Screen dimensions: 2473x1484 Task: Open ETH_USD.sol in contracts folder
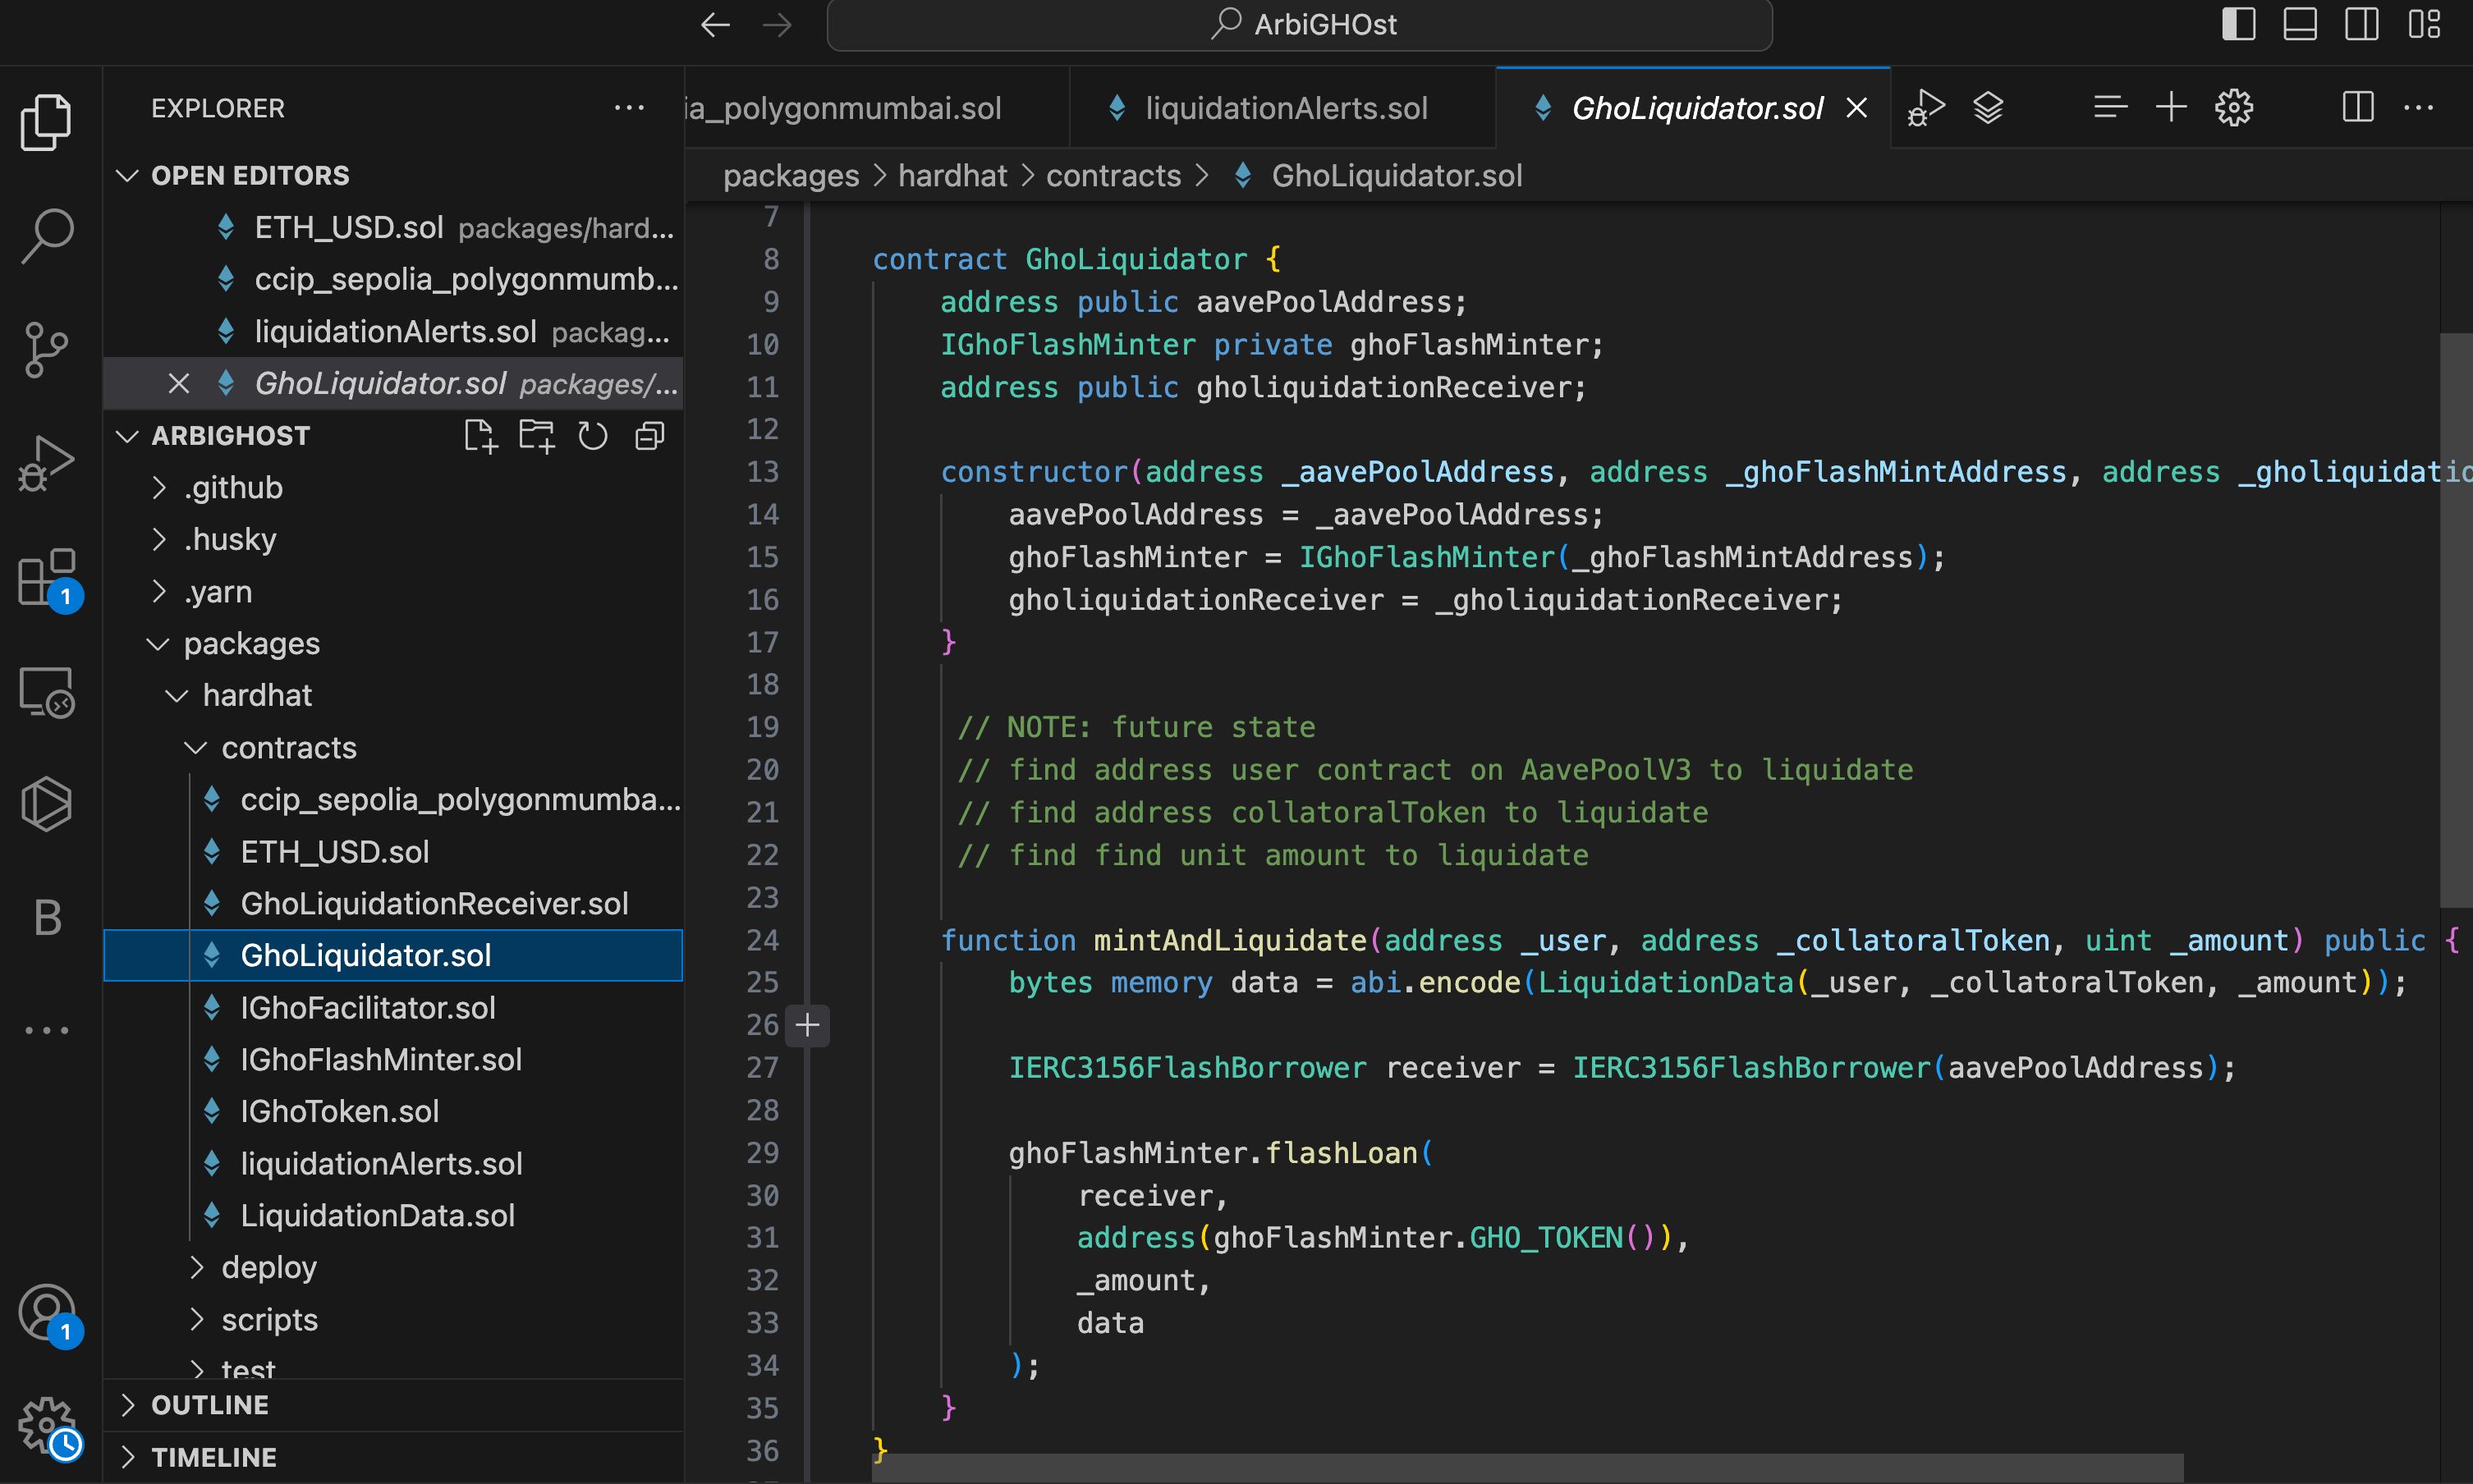(394, 852)
